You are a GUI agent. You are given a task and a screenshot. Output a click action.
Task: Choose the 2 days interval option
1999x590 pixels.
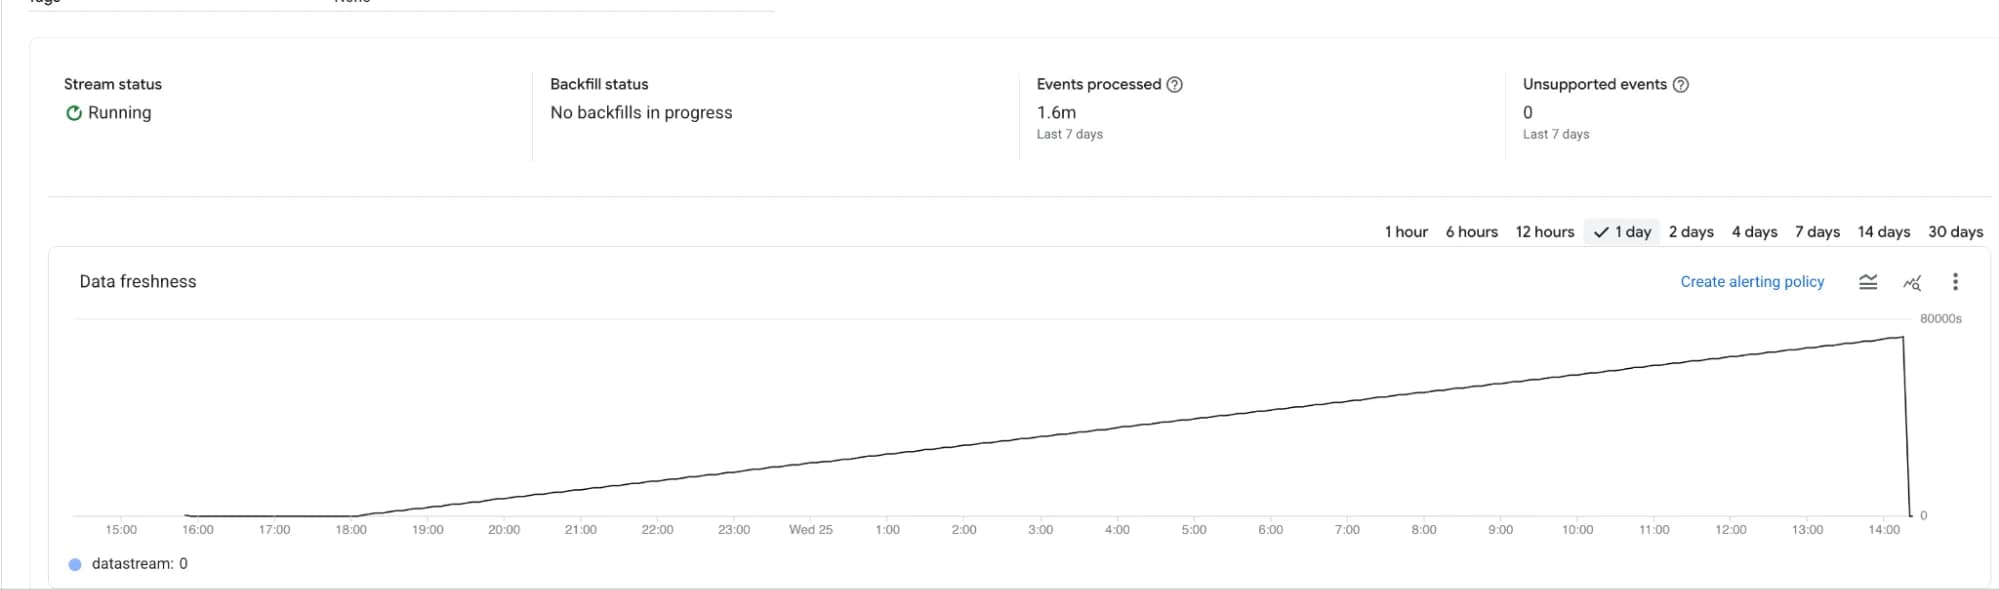1690,231
